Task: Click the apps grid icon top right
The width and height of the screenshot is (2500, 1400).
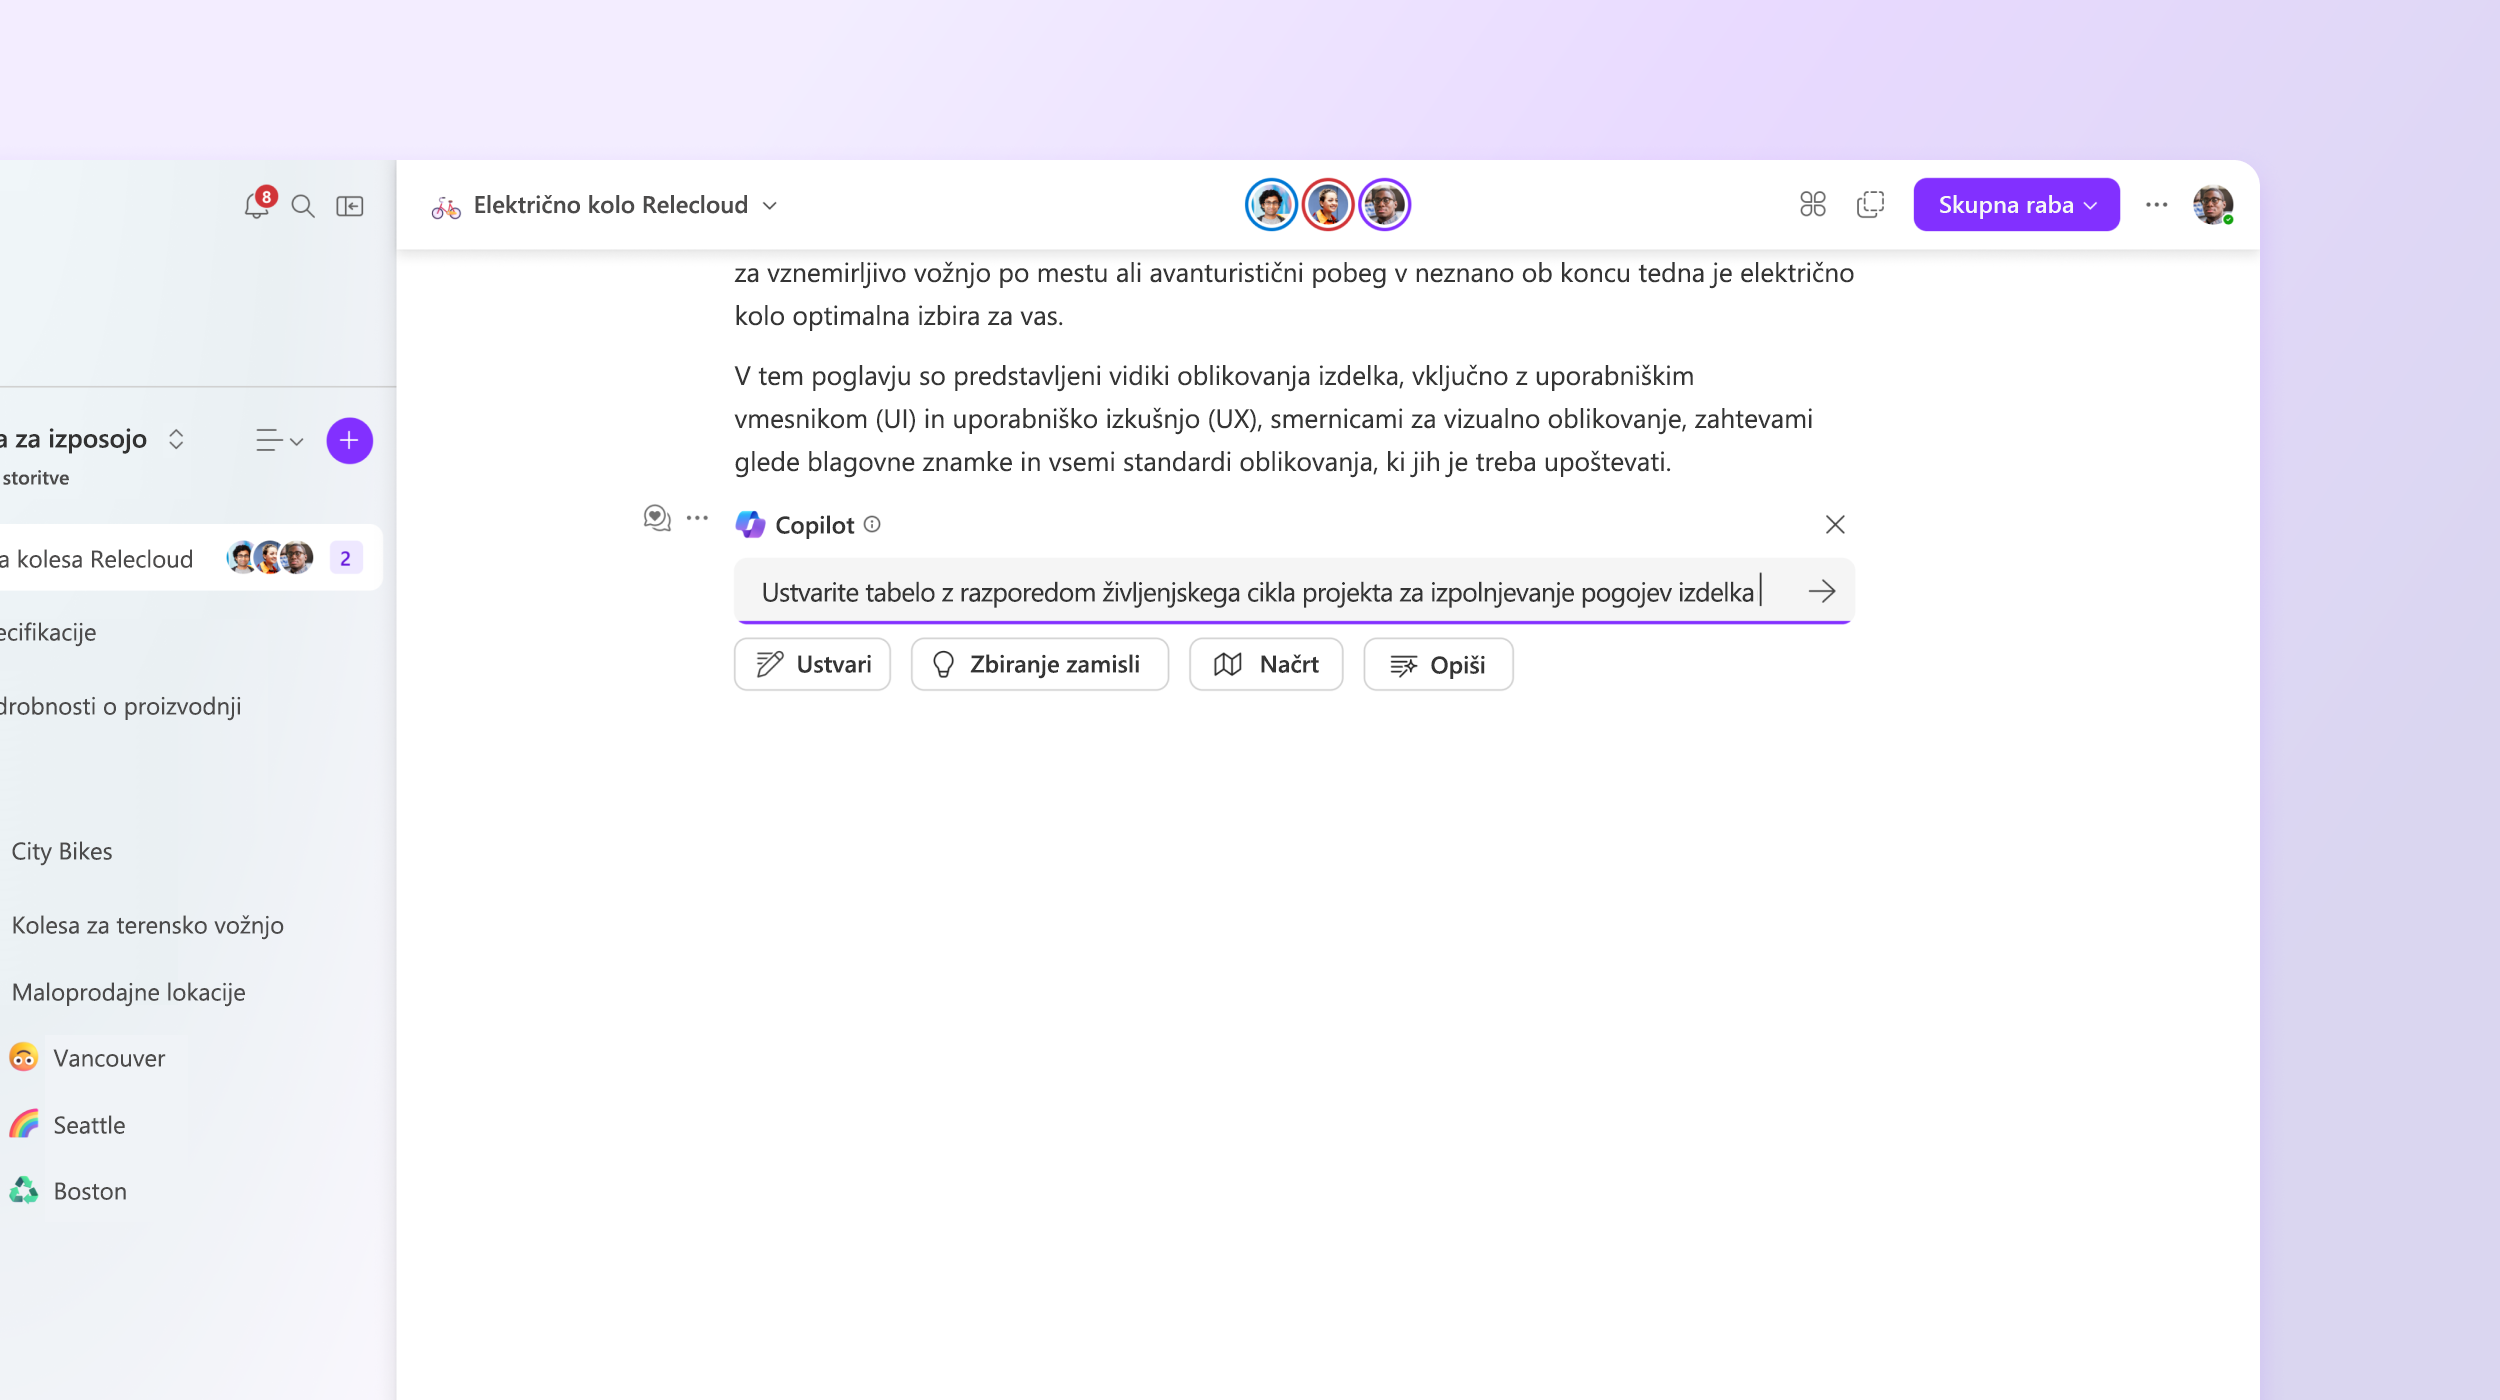Action: [x=1813, y=204]
